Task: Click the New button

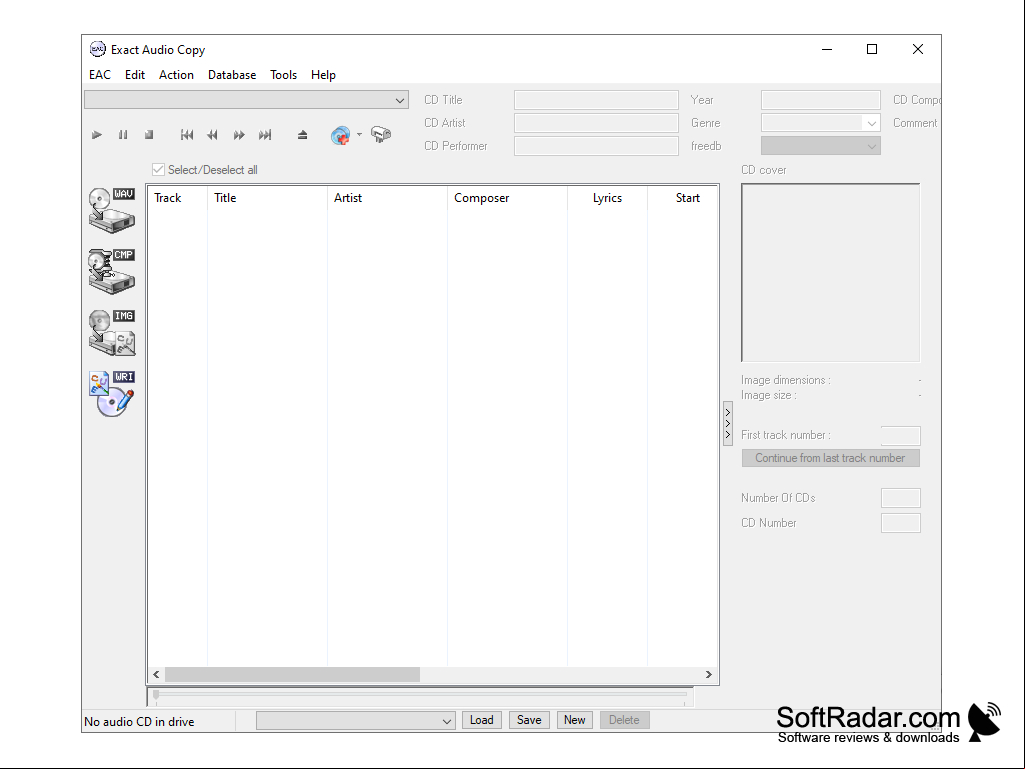Action: point(575,720)
